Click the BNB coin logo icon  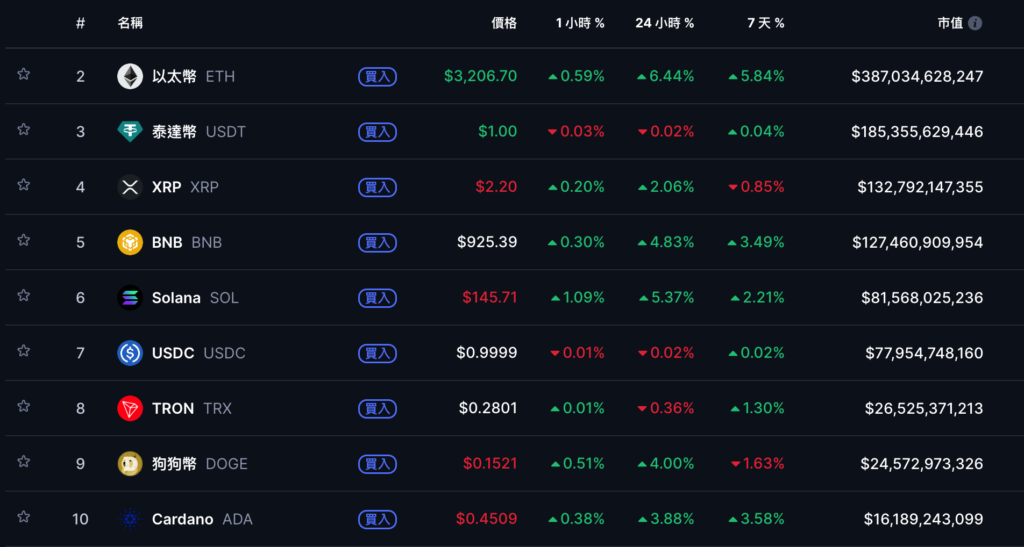coord(130,242)
